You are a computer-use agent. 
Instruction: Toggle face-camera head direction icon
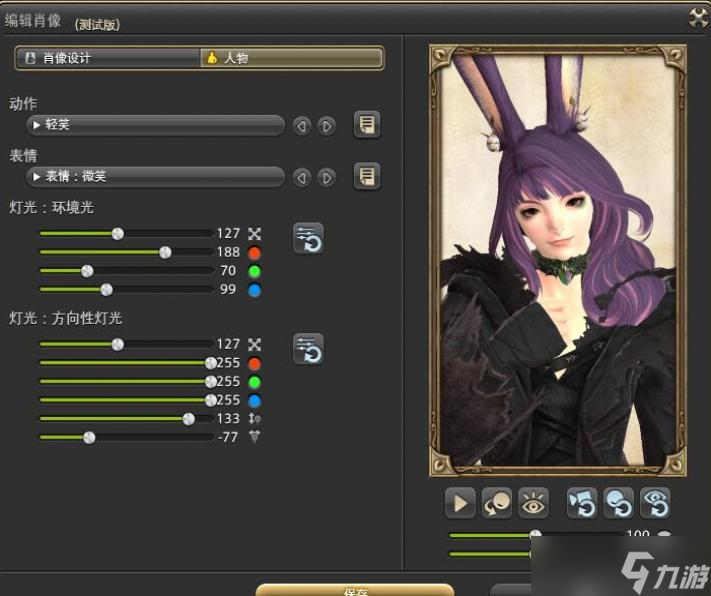[497, 503]
